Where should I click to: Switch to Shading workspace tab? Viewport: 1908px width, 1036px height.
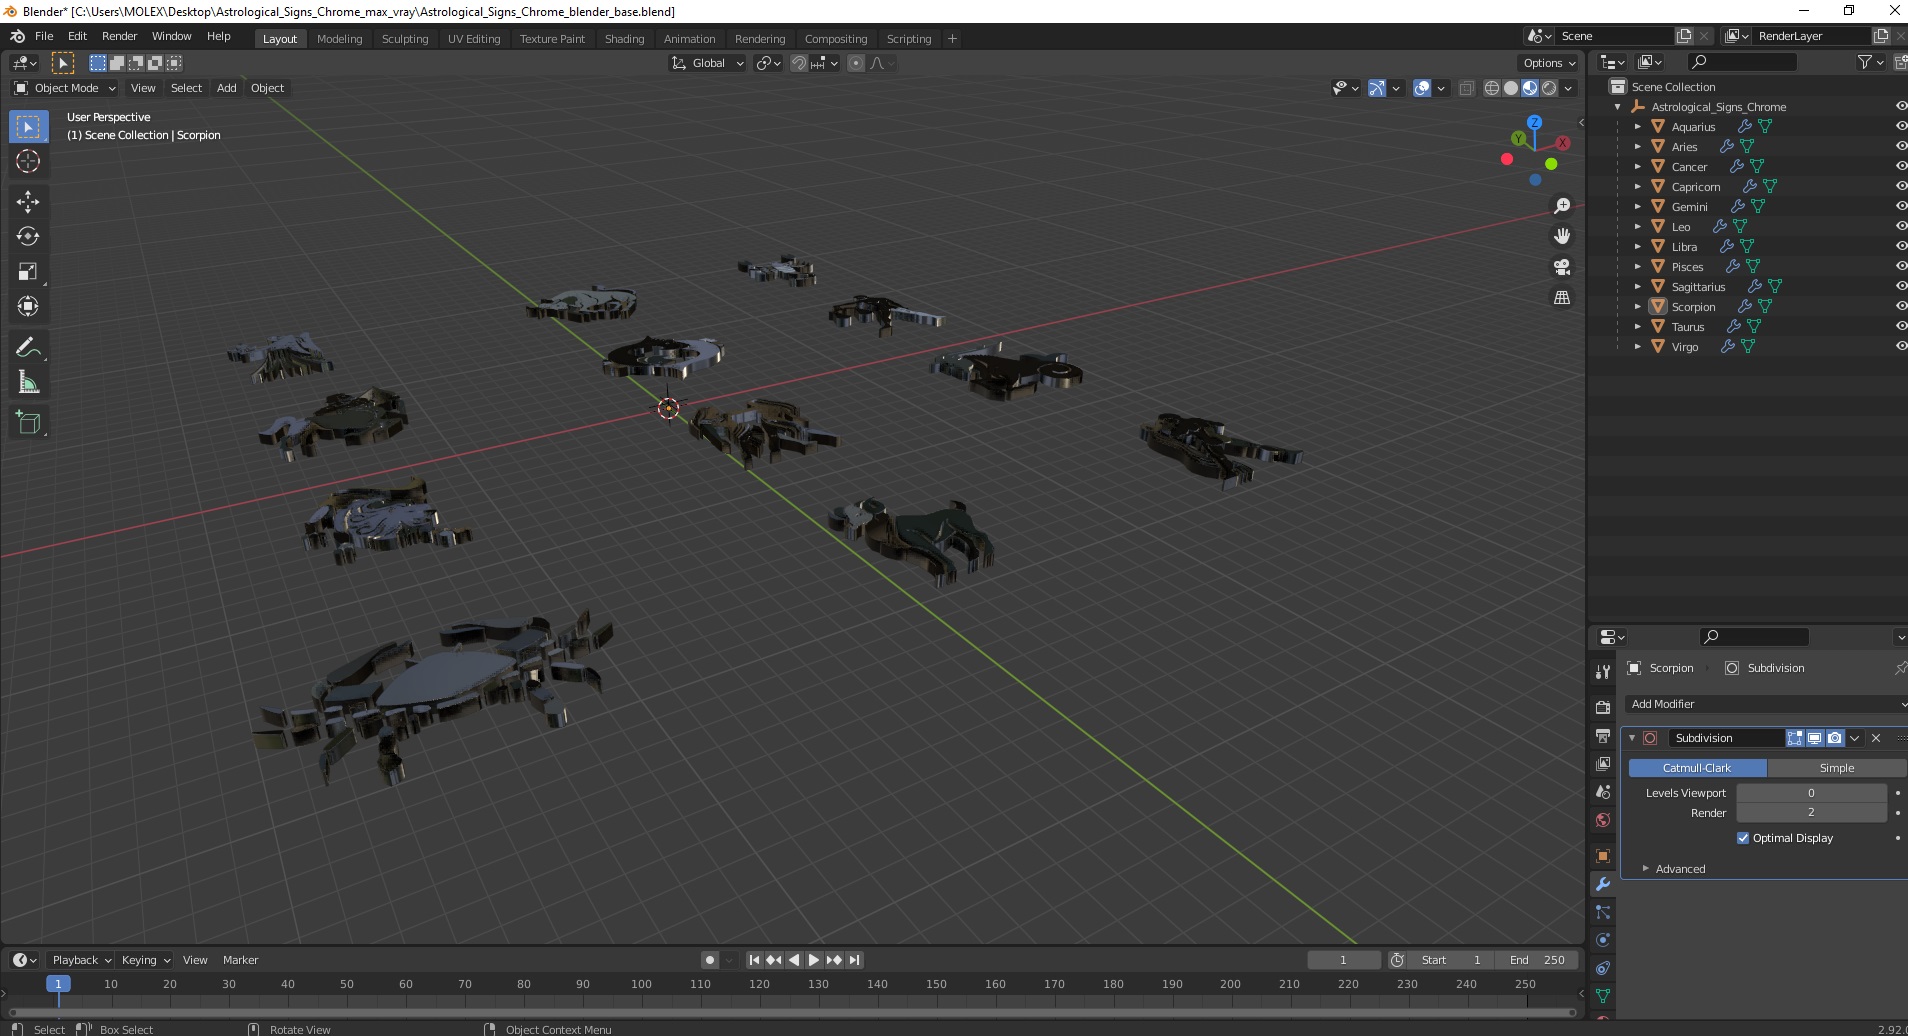624,39
